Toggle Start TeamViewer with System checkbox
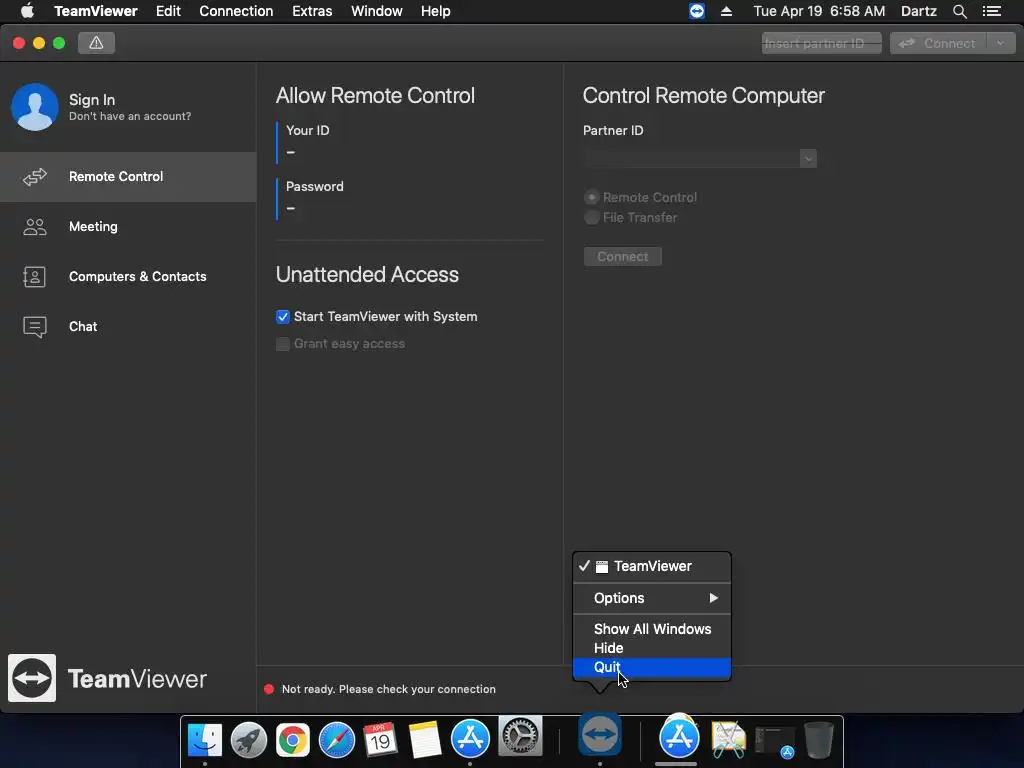This screenshot has width=1024, height=768. [283, 317]
